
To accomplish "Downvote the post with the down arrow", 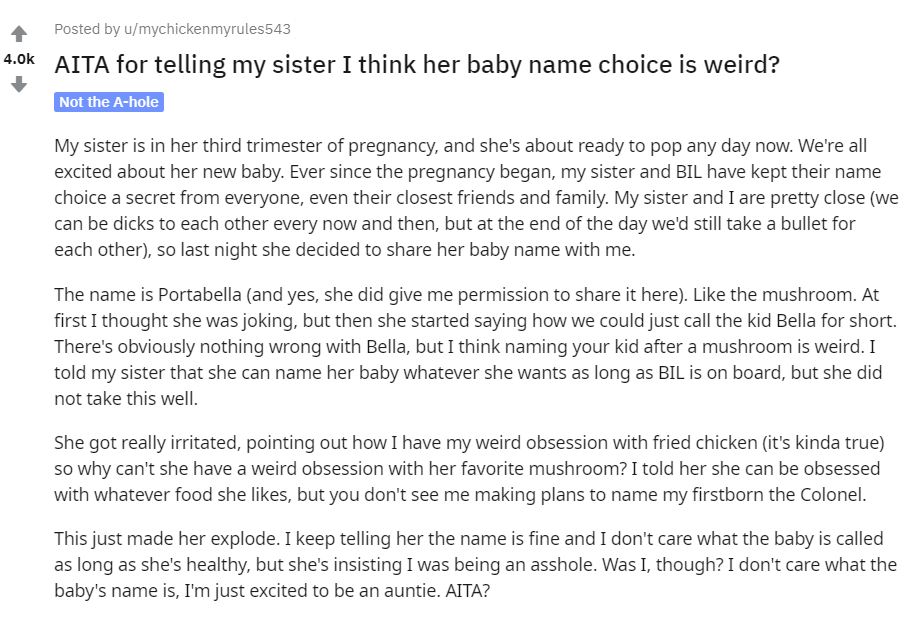I will [19, 85].
